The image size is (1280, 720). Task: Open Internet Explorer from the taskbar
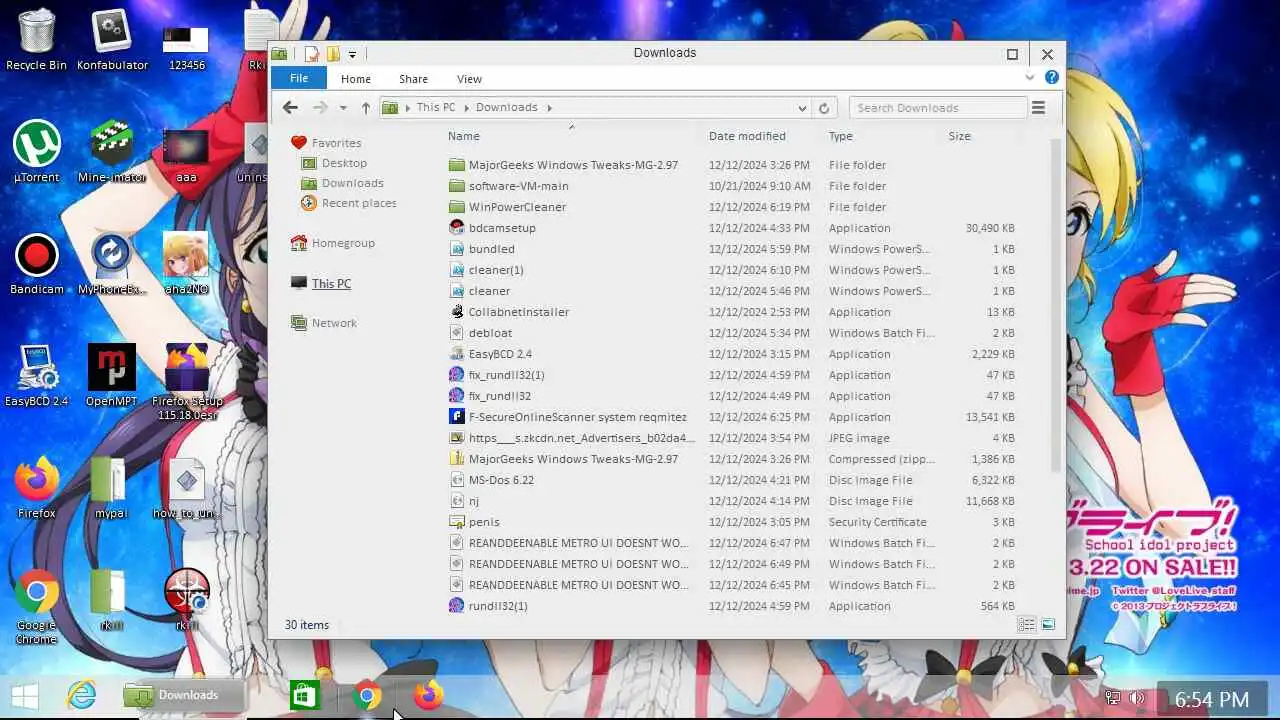tap(82, 695)
